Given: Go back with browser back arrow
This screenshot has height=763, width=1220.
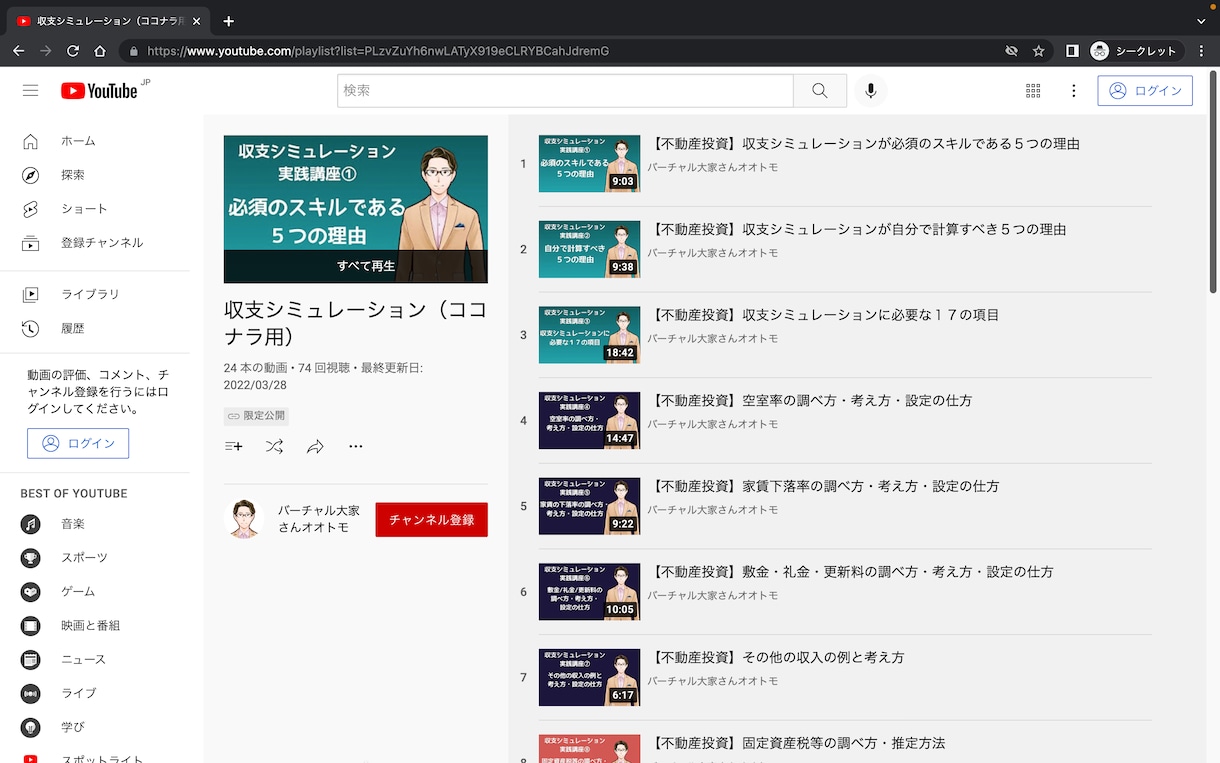Looking at the screenshot, I should [18, 51].
